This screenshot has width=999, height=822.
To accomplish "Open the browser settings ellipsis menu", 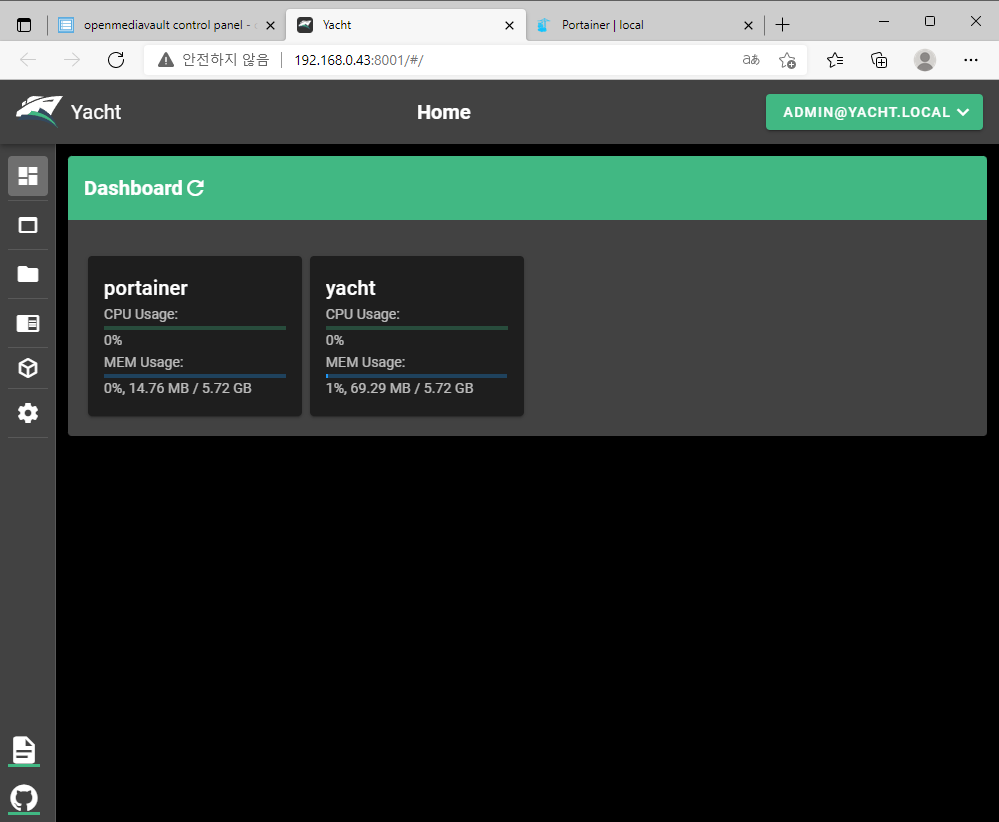I will pos(970,60).
